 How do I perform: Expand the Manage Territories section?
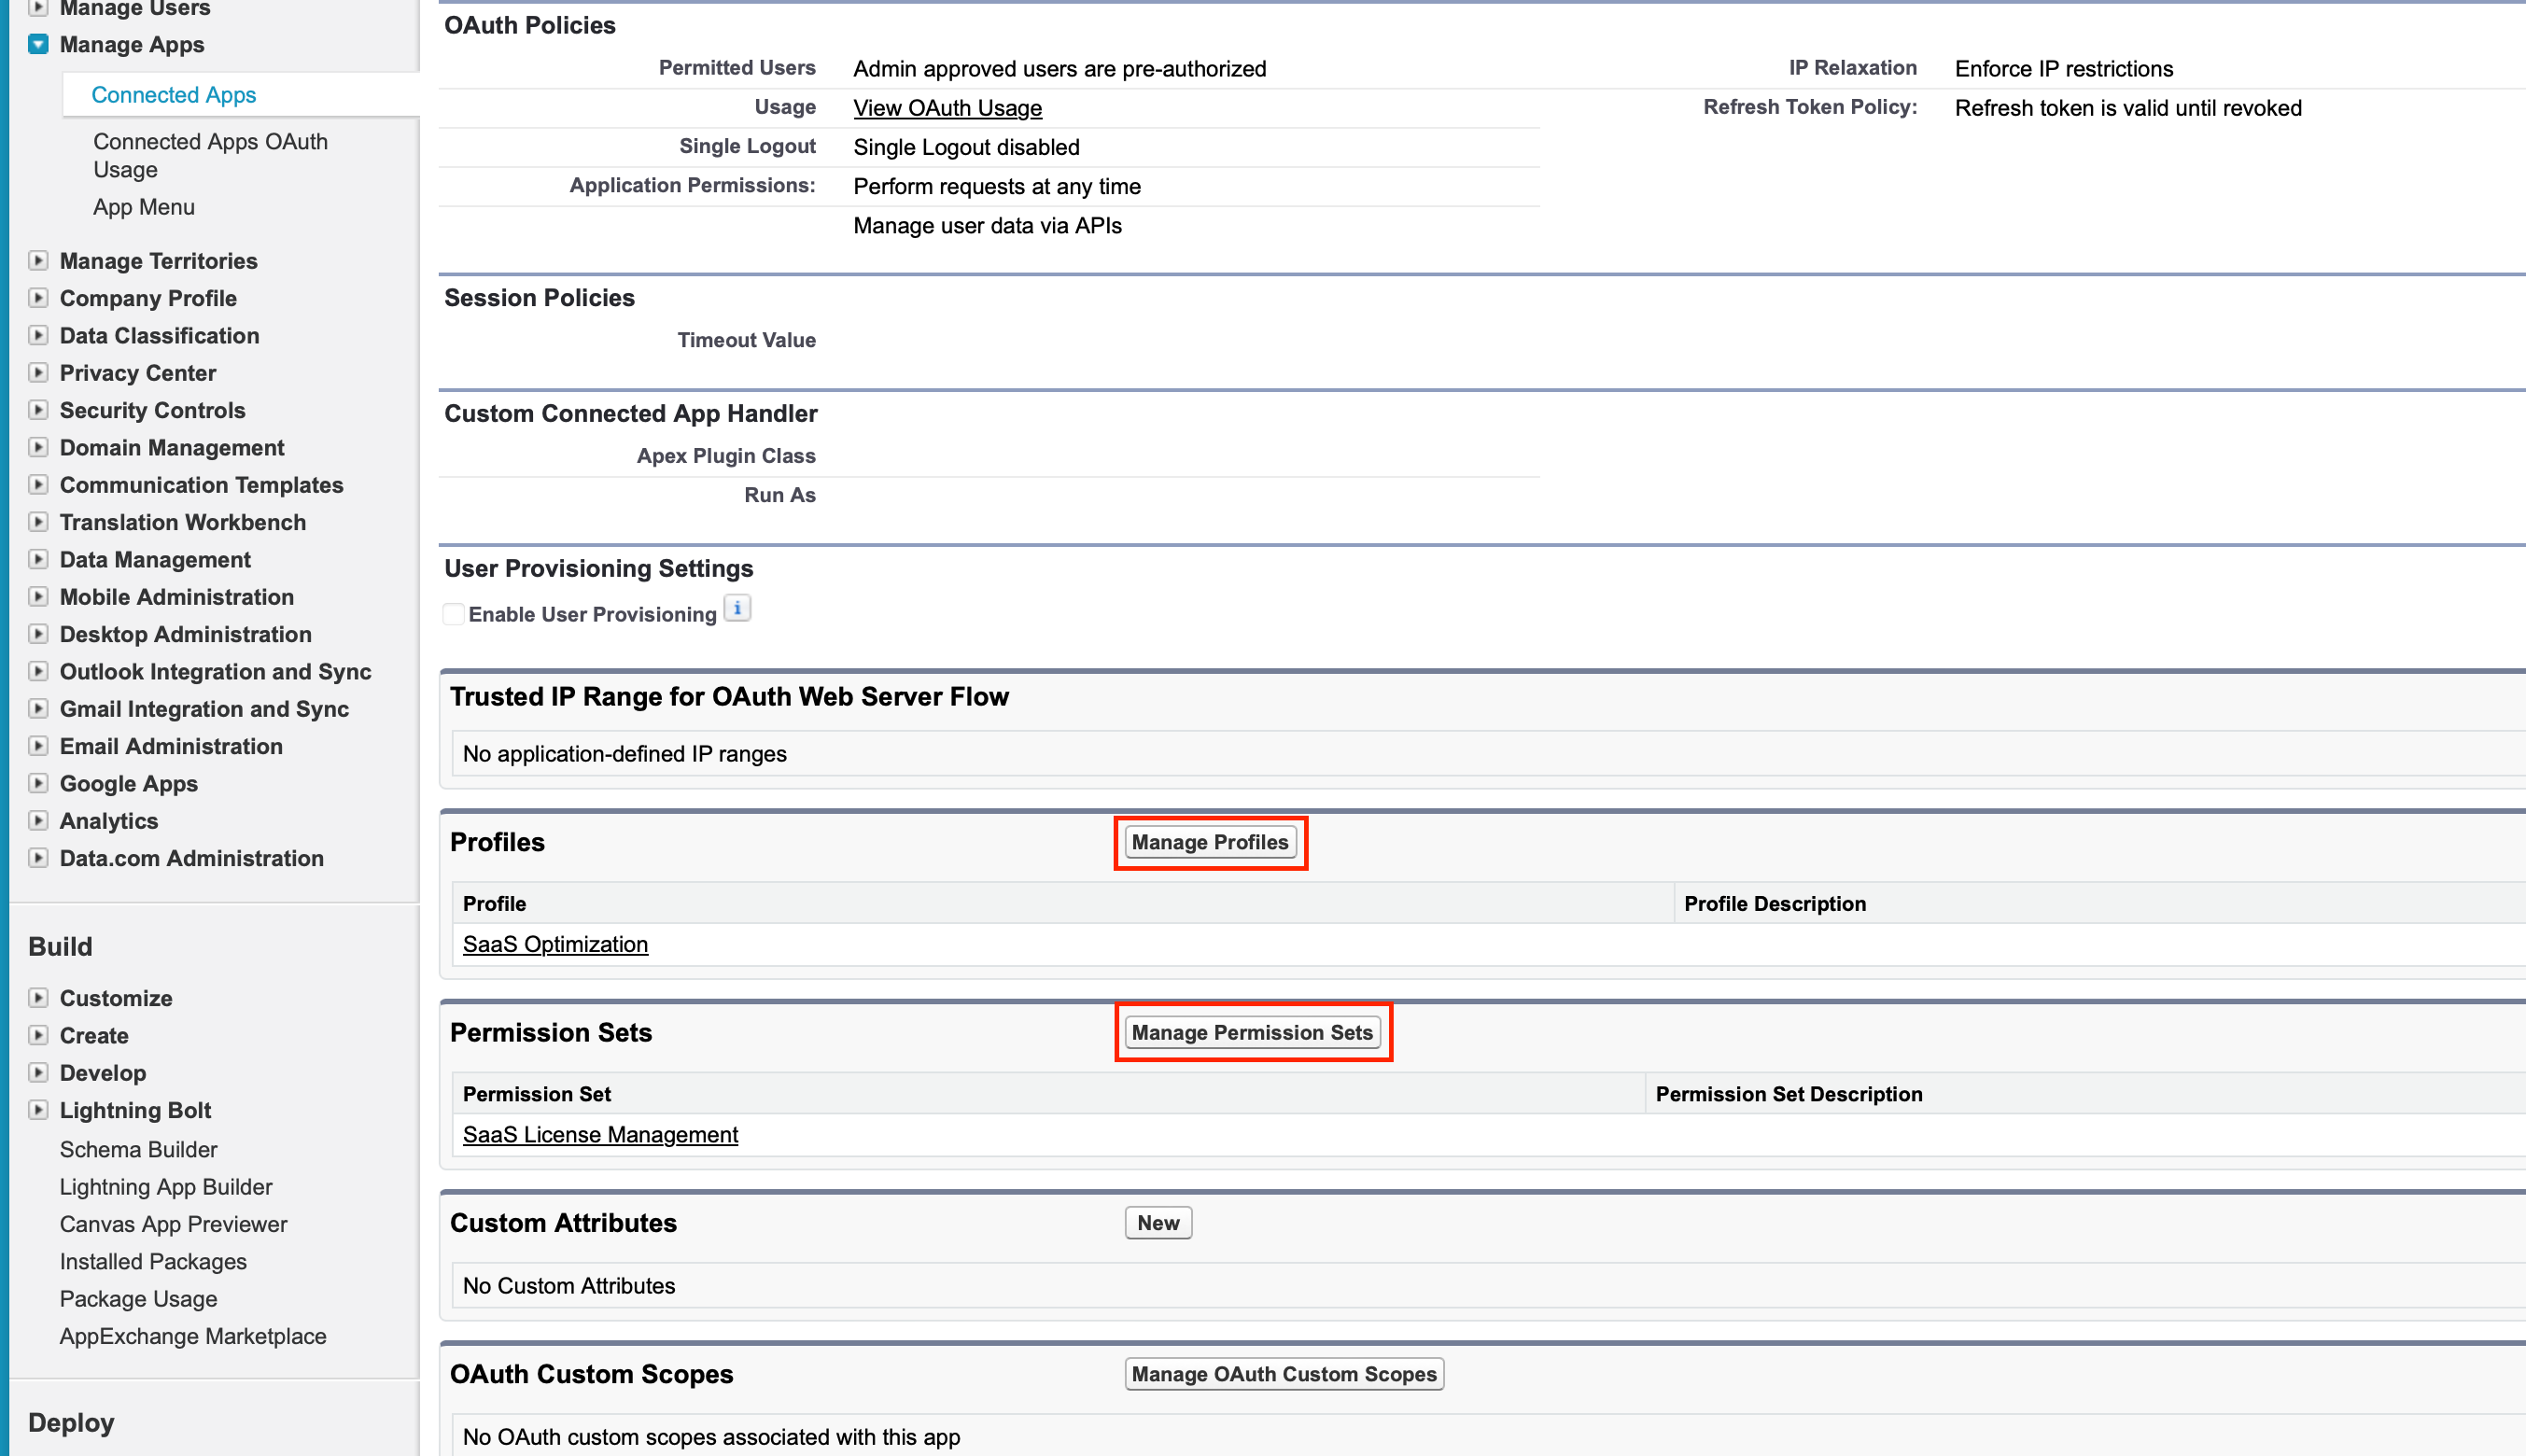tap(38, 260)
